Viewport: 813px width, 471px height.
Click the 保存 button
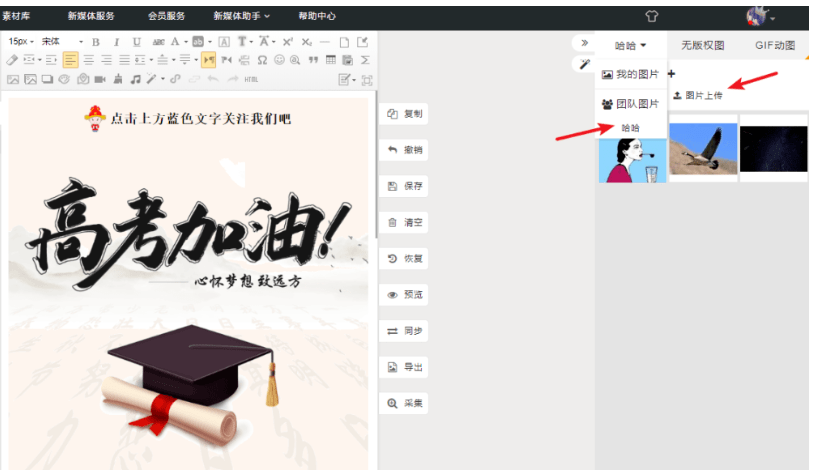[404, 186]
